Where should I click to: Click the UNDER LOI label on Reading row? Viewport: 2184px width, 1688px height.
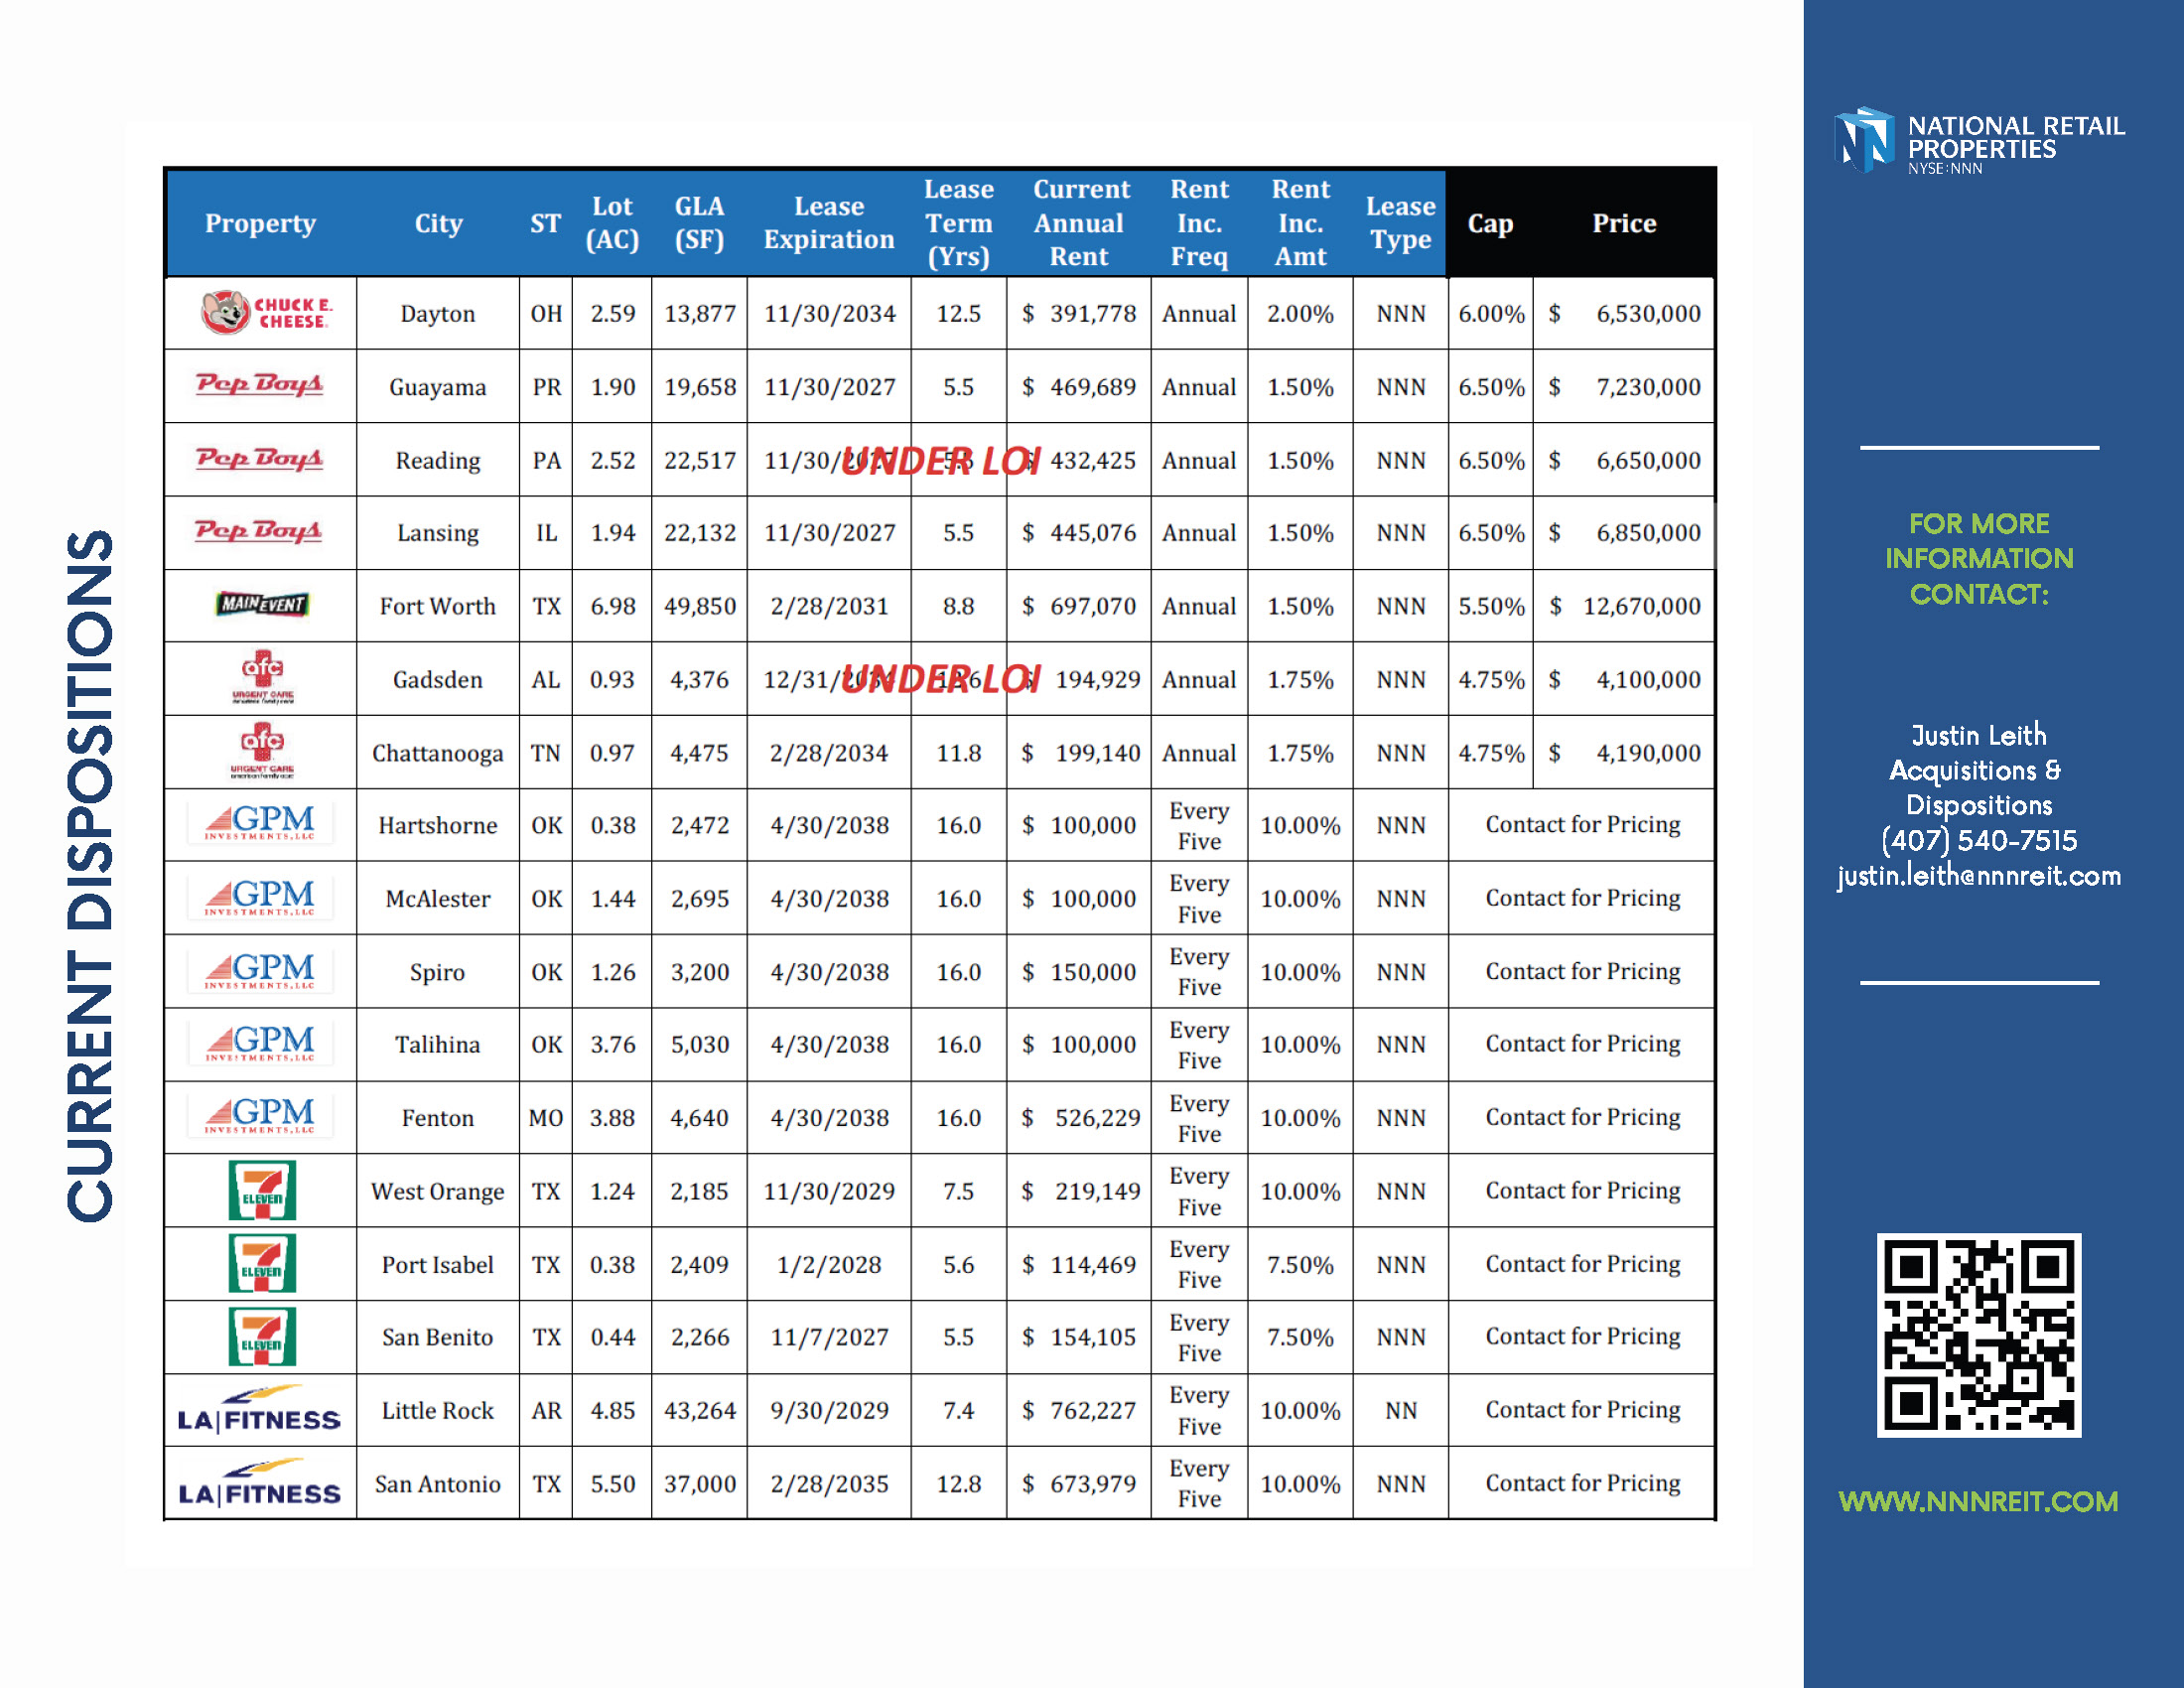[x=940, y=461]
